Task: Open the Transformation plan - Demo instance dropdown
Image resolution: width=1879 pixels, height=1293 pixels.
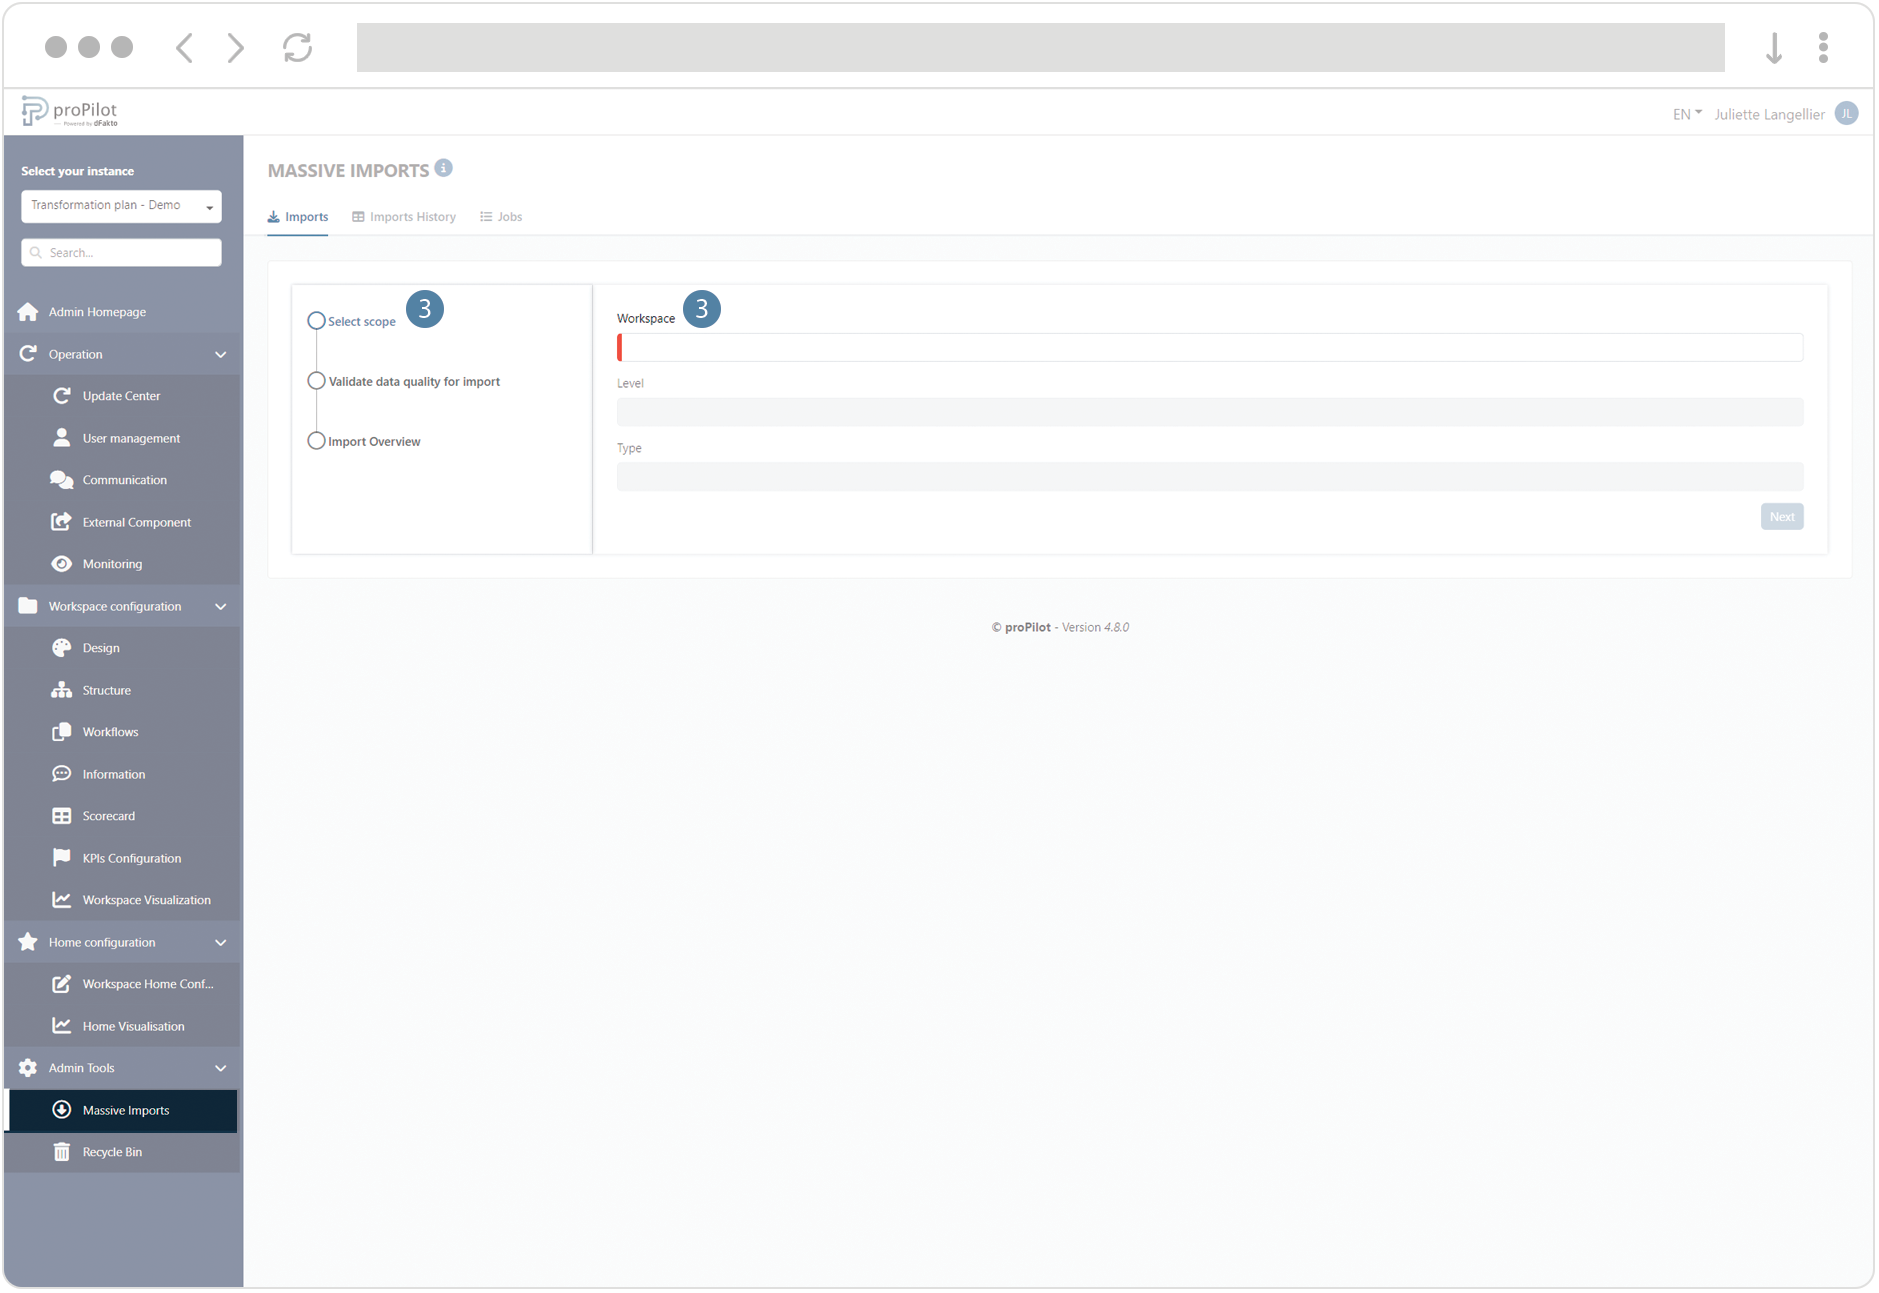Action: 120,205
